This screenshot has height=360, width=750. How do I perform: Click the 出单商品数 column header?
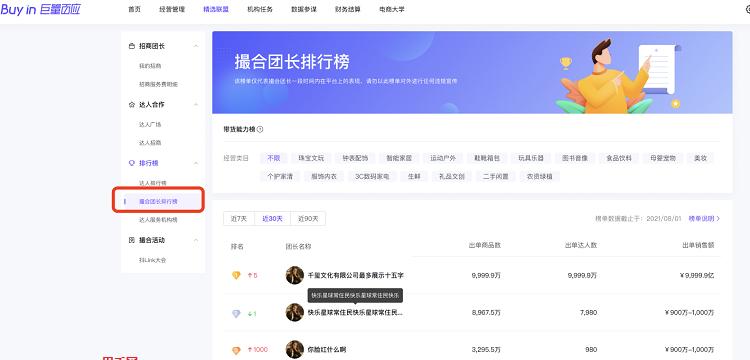click(x=485, y=245)
